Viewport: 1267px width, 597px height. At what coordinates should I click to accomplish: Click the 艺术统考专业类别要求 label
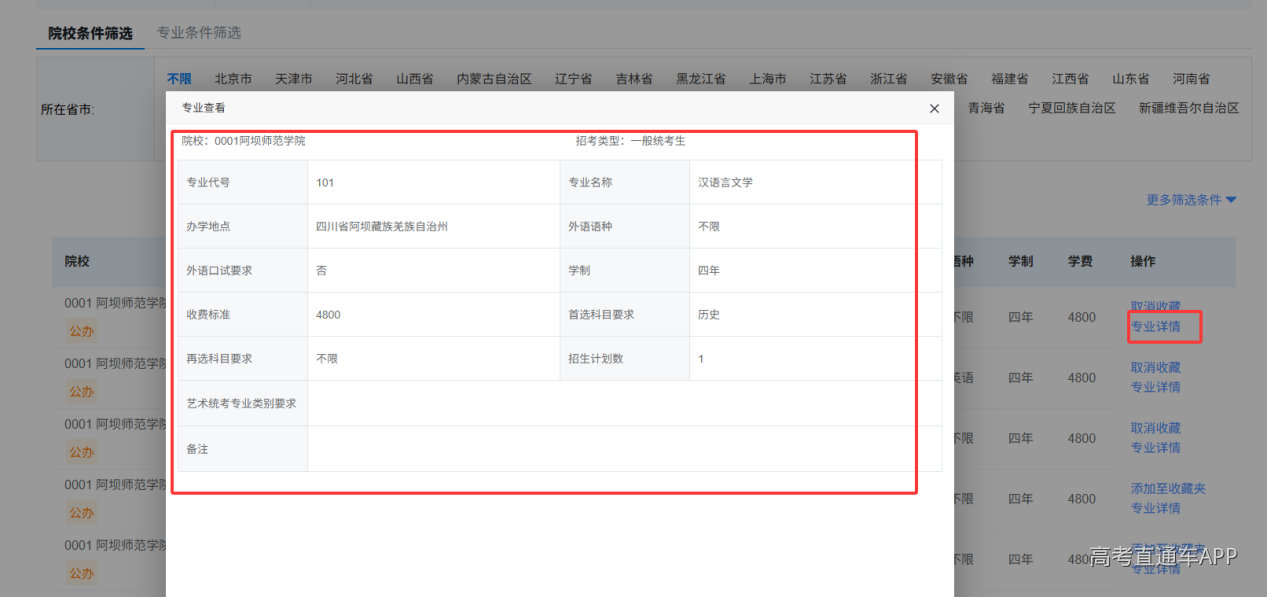[241, 403]
